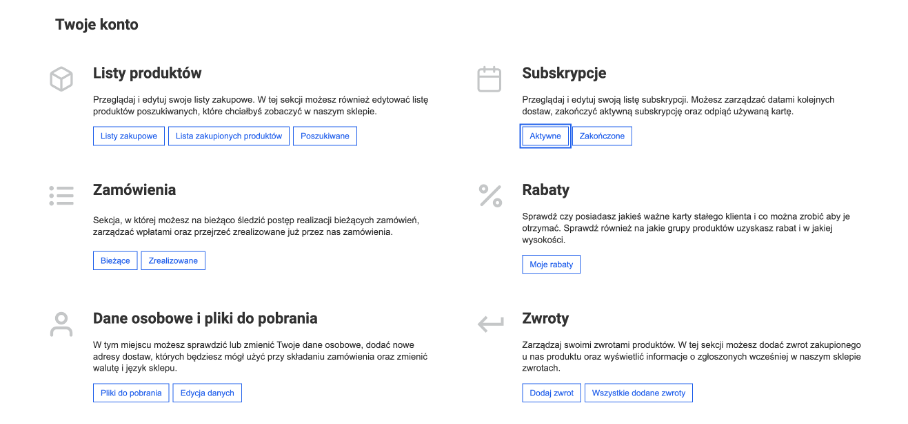Click the return arrow icon beside Zwroty
The width and height of the screenshot is (908, 424).
click(490, 324)
